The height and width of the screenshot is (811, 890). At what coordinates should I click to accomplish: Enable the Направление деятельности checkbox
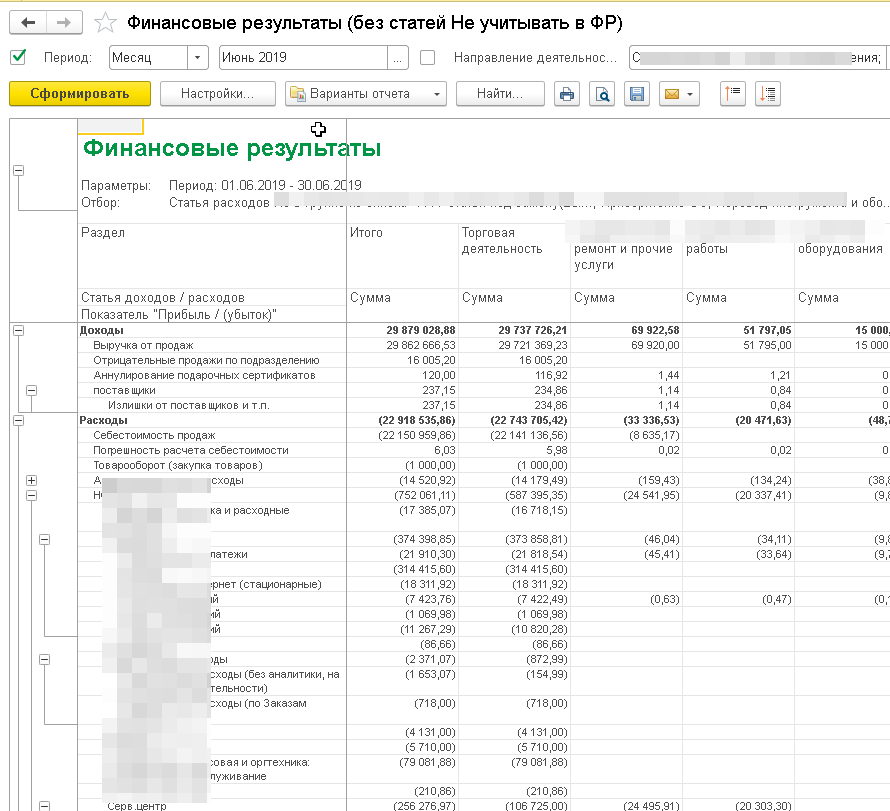point(427,57)
